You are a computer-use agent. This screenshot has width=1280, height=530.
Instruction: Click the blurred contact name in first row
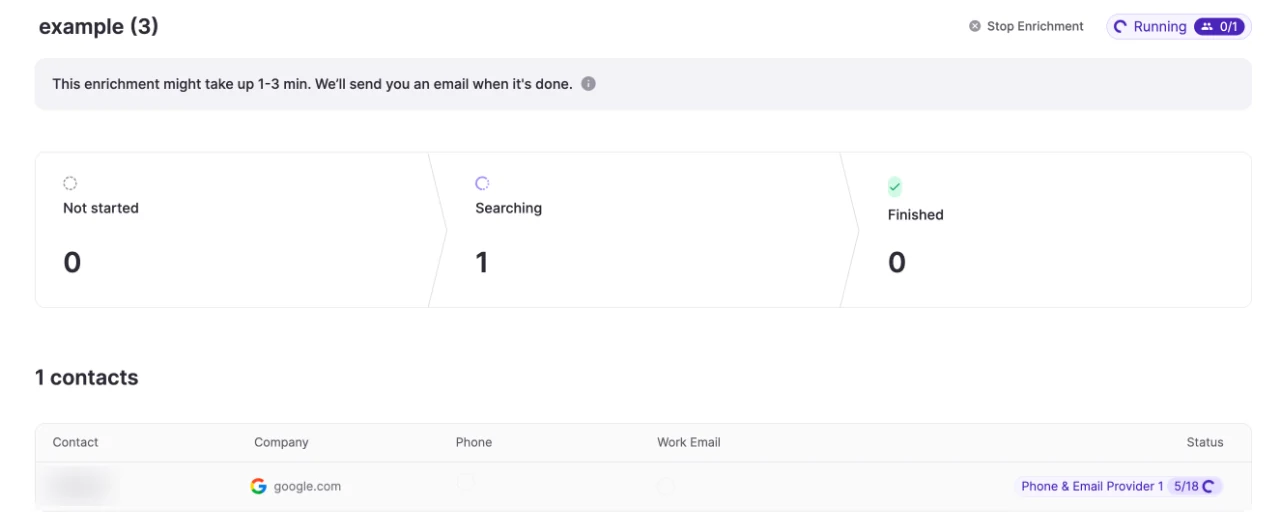[x=78, y=486]
